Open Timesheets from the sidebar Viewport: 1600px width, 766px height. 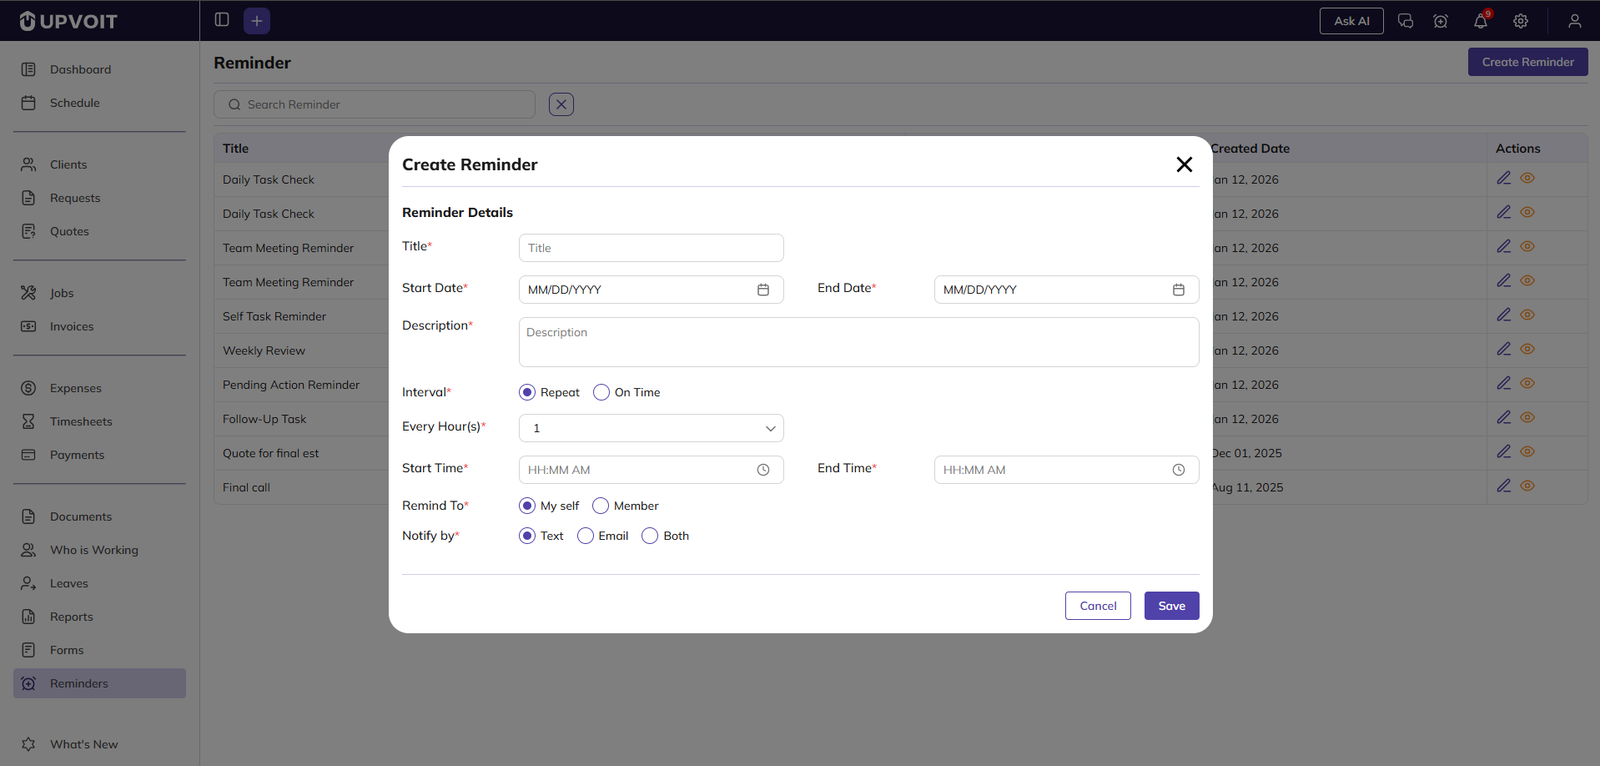81,422
